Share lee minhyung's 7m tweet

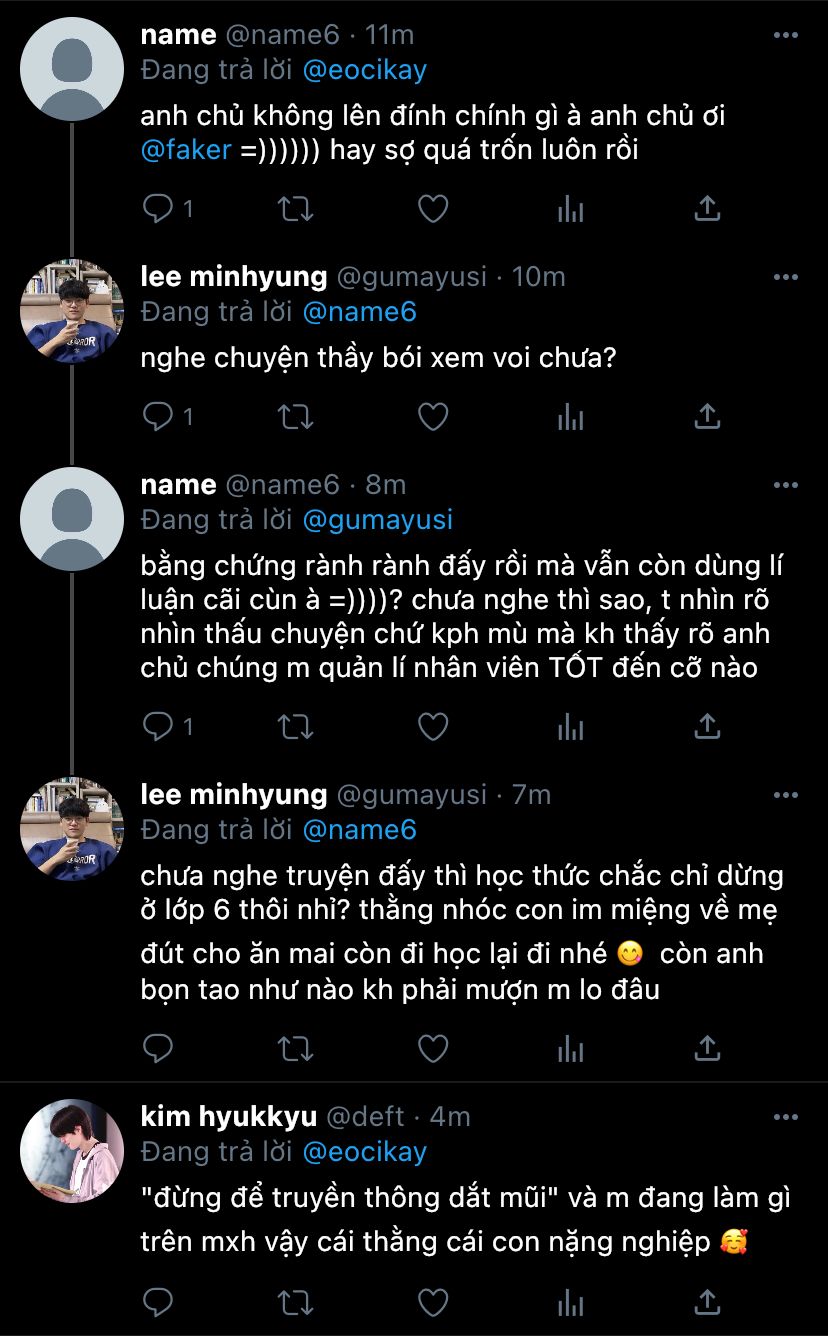pos(707,1049)
